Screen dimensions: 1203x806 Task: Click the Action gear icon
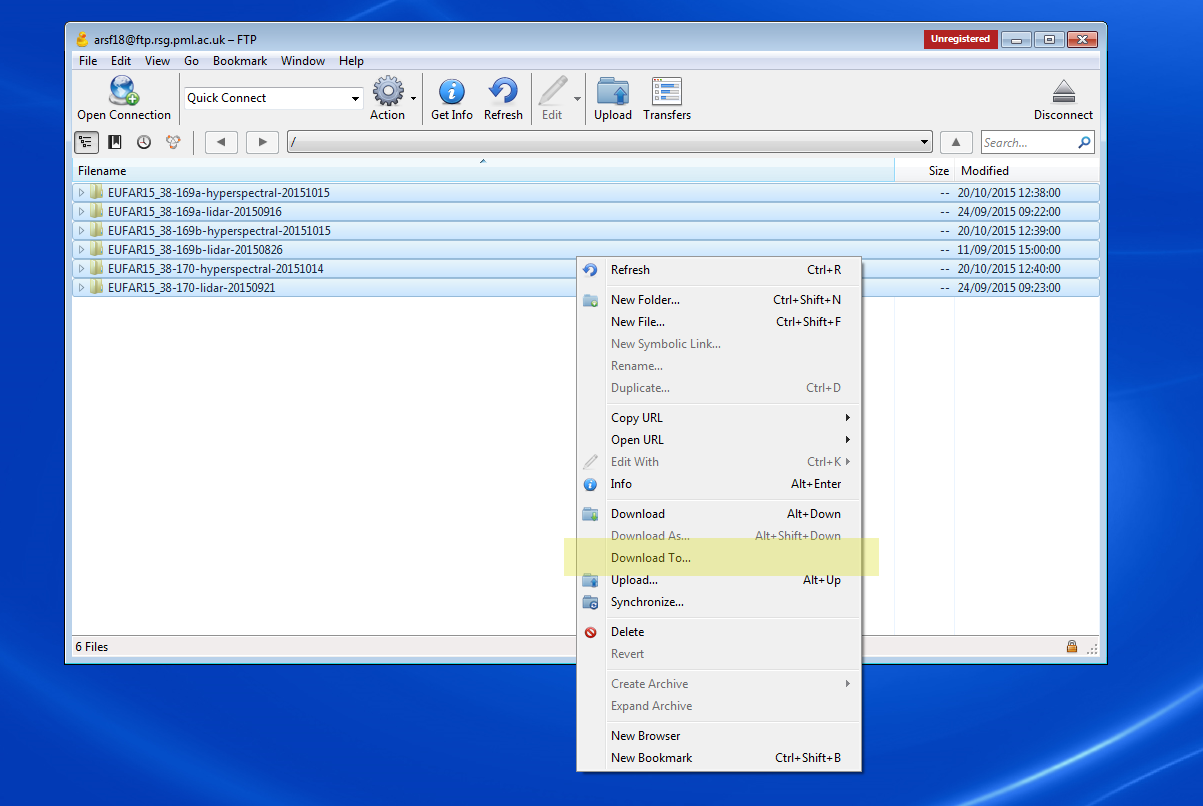[x=388, y=91]
